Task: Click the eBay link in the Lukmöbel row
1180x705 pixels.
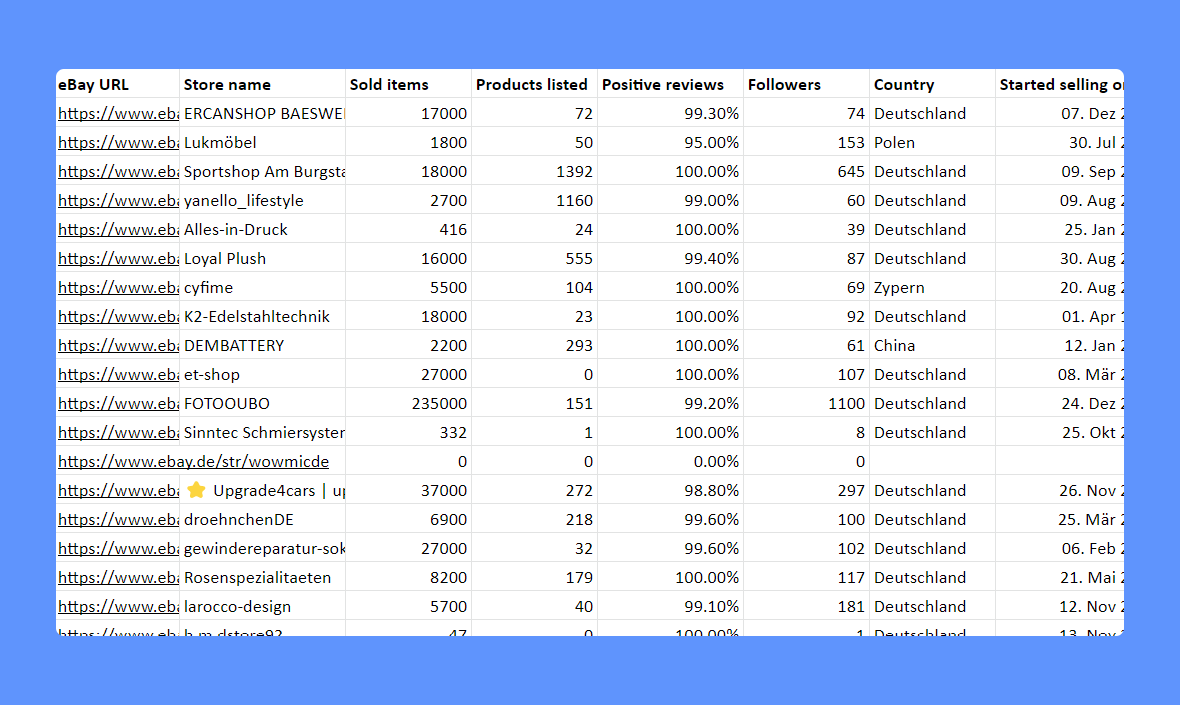Action: pos(118,143)
